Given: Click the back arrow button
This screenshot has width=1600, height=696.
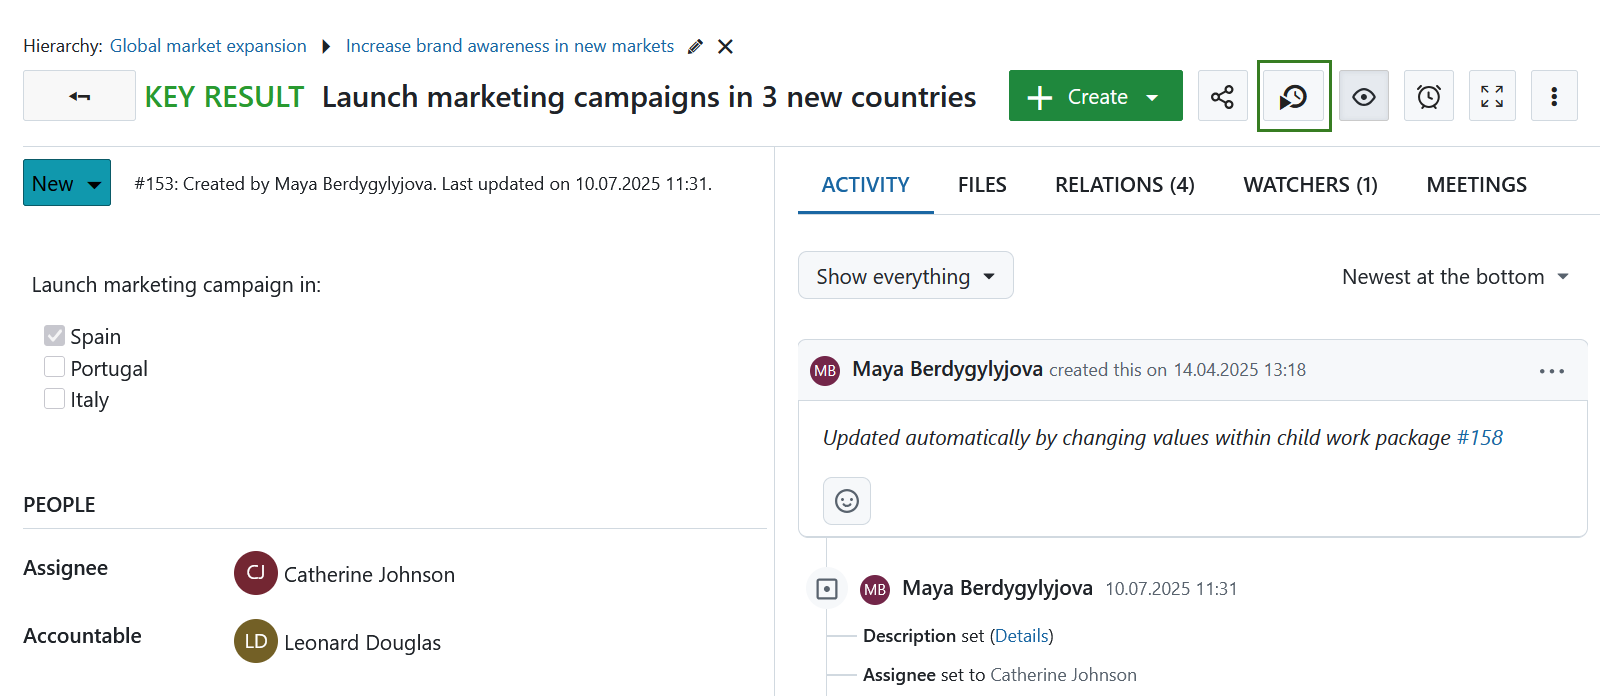Looking at the screenshot, I should [x=79, y=96].
